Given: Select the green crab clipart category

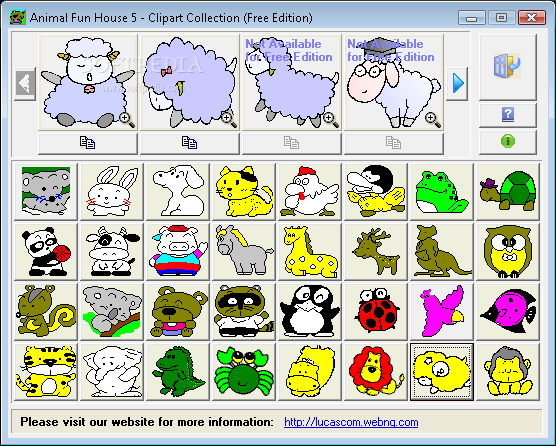Looking at the screenshot, I should [244, 372].
